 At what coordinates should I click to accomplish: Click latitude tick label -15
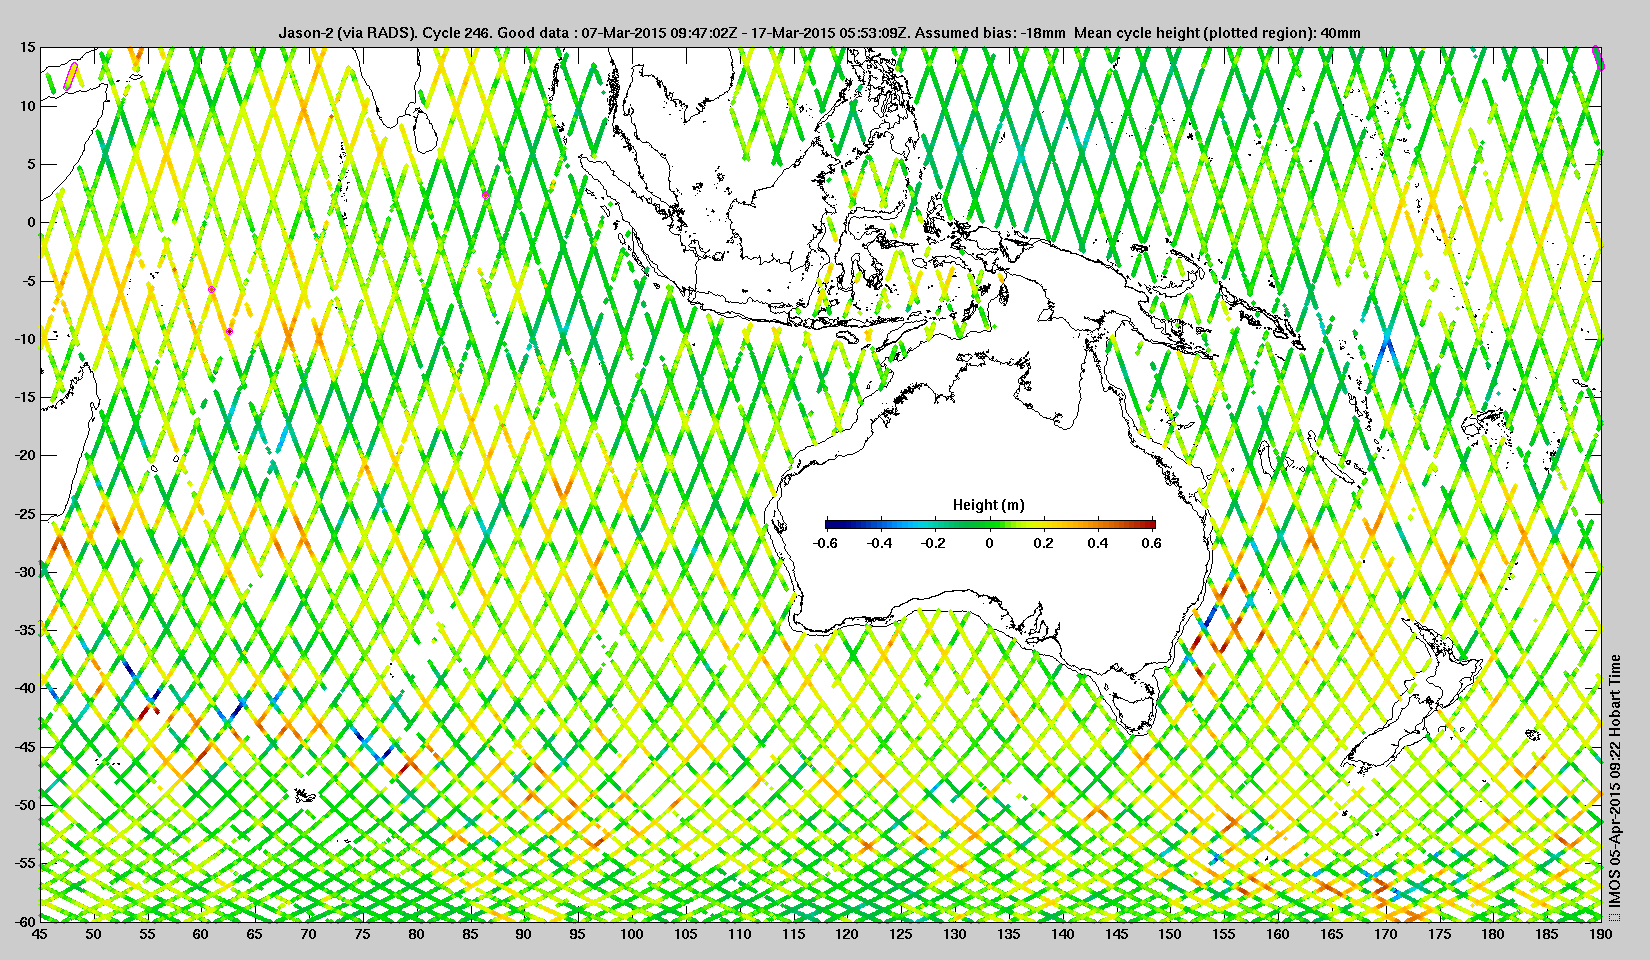coord(25,397)
